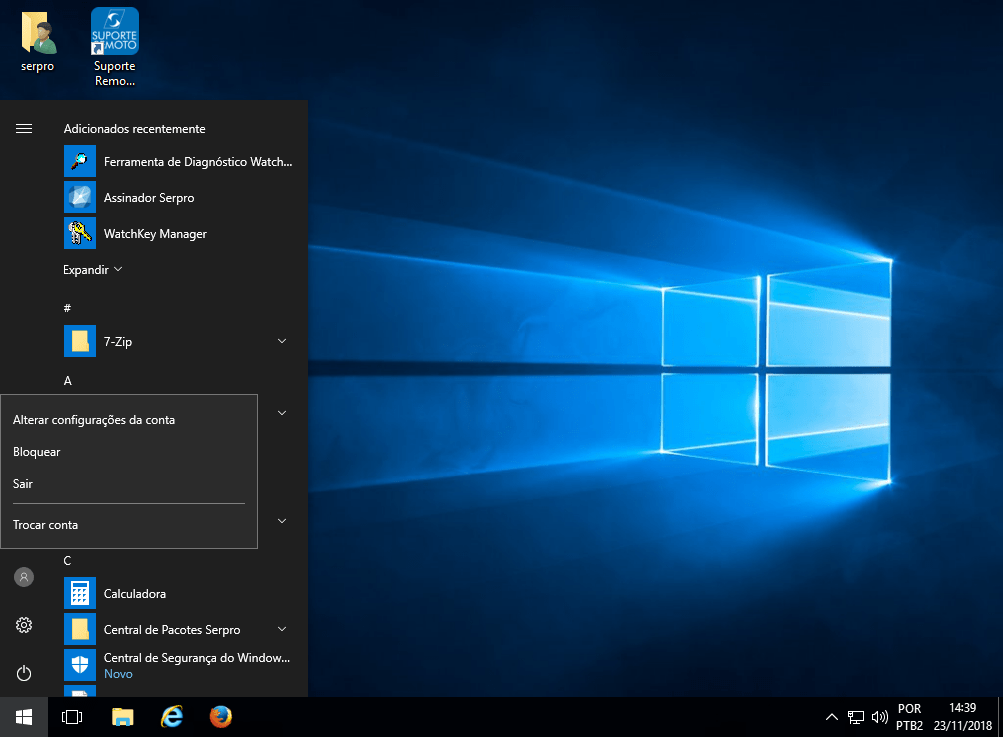Click Alterar configurações da conta

click(94, 420)
